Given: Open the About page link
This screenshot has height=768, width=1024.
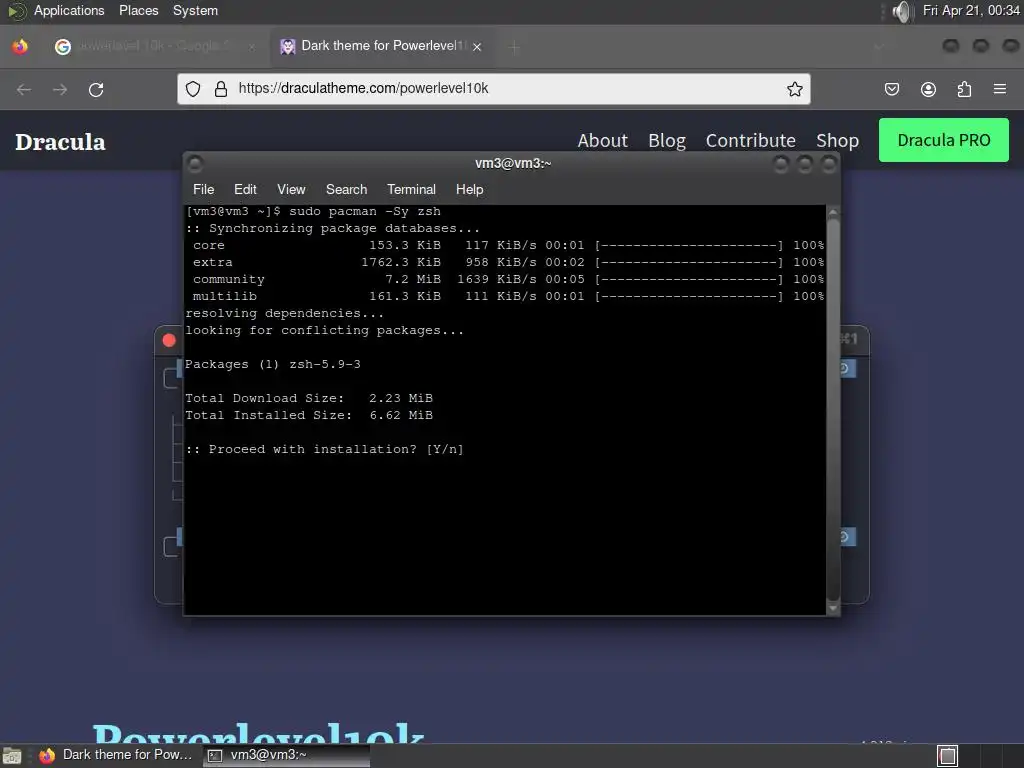Looking at the screenshot, I should pyautogui.click(x=602, y=140).
